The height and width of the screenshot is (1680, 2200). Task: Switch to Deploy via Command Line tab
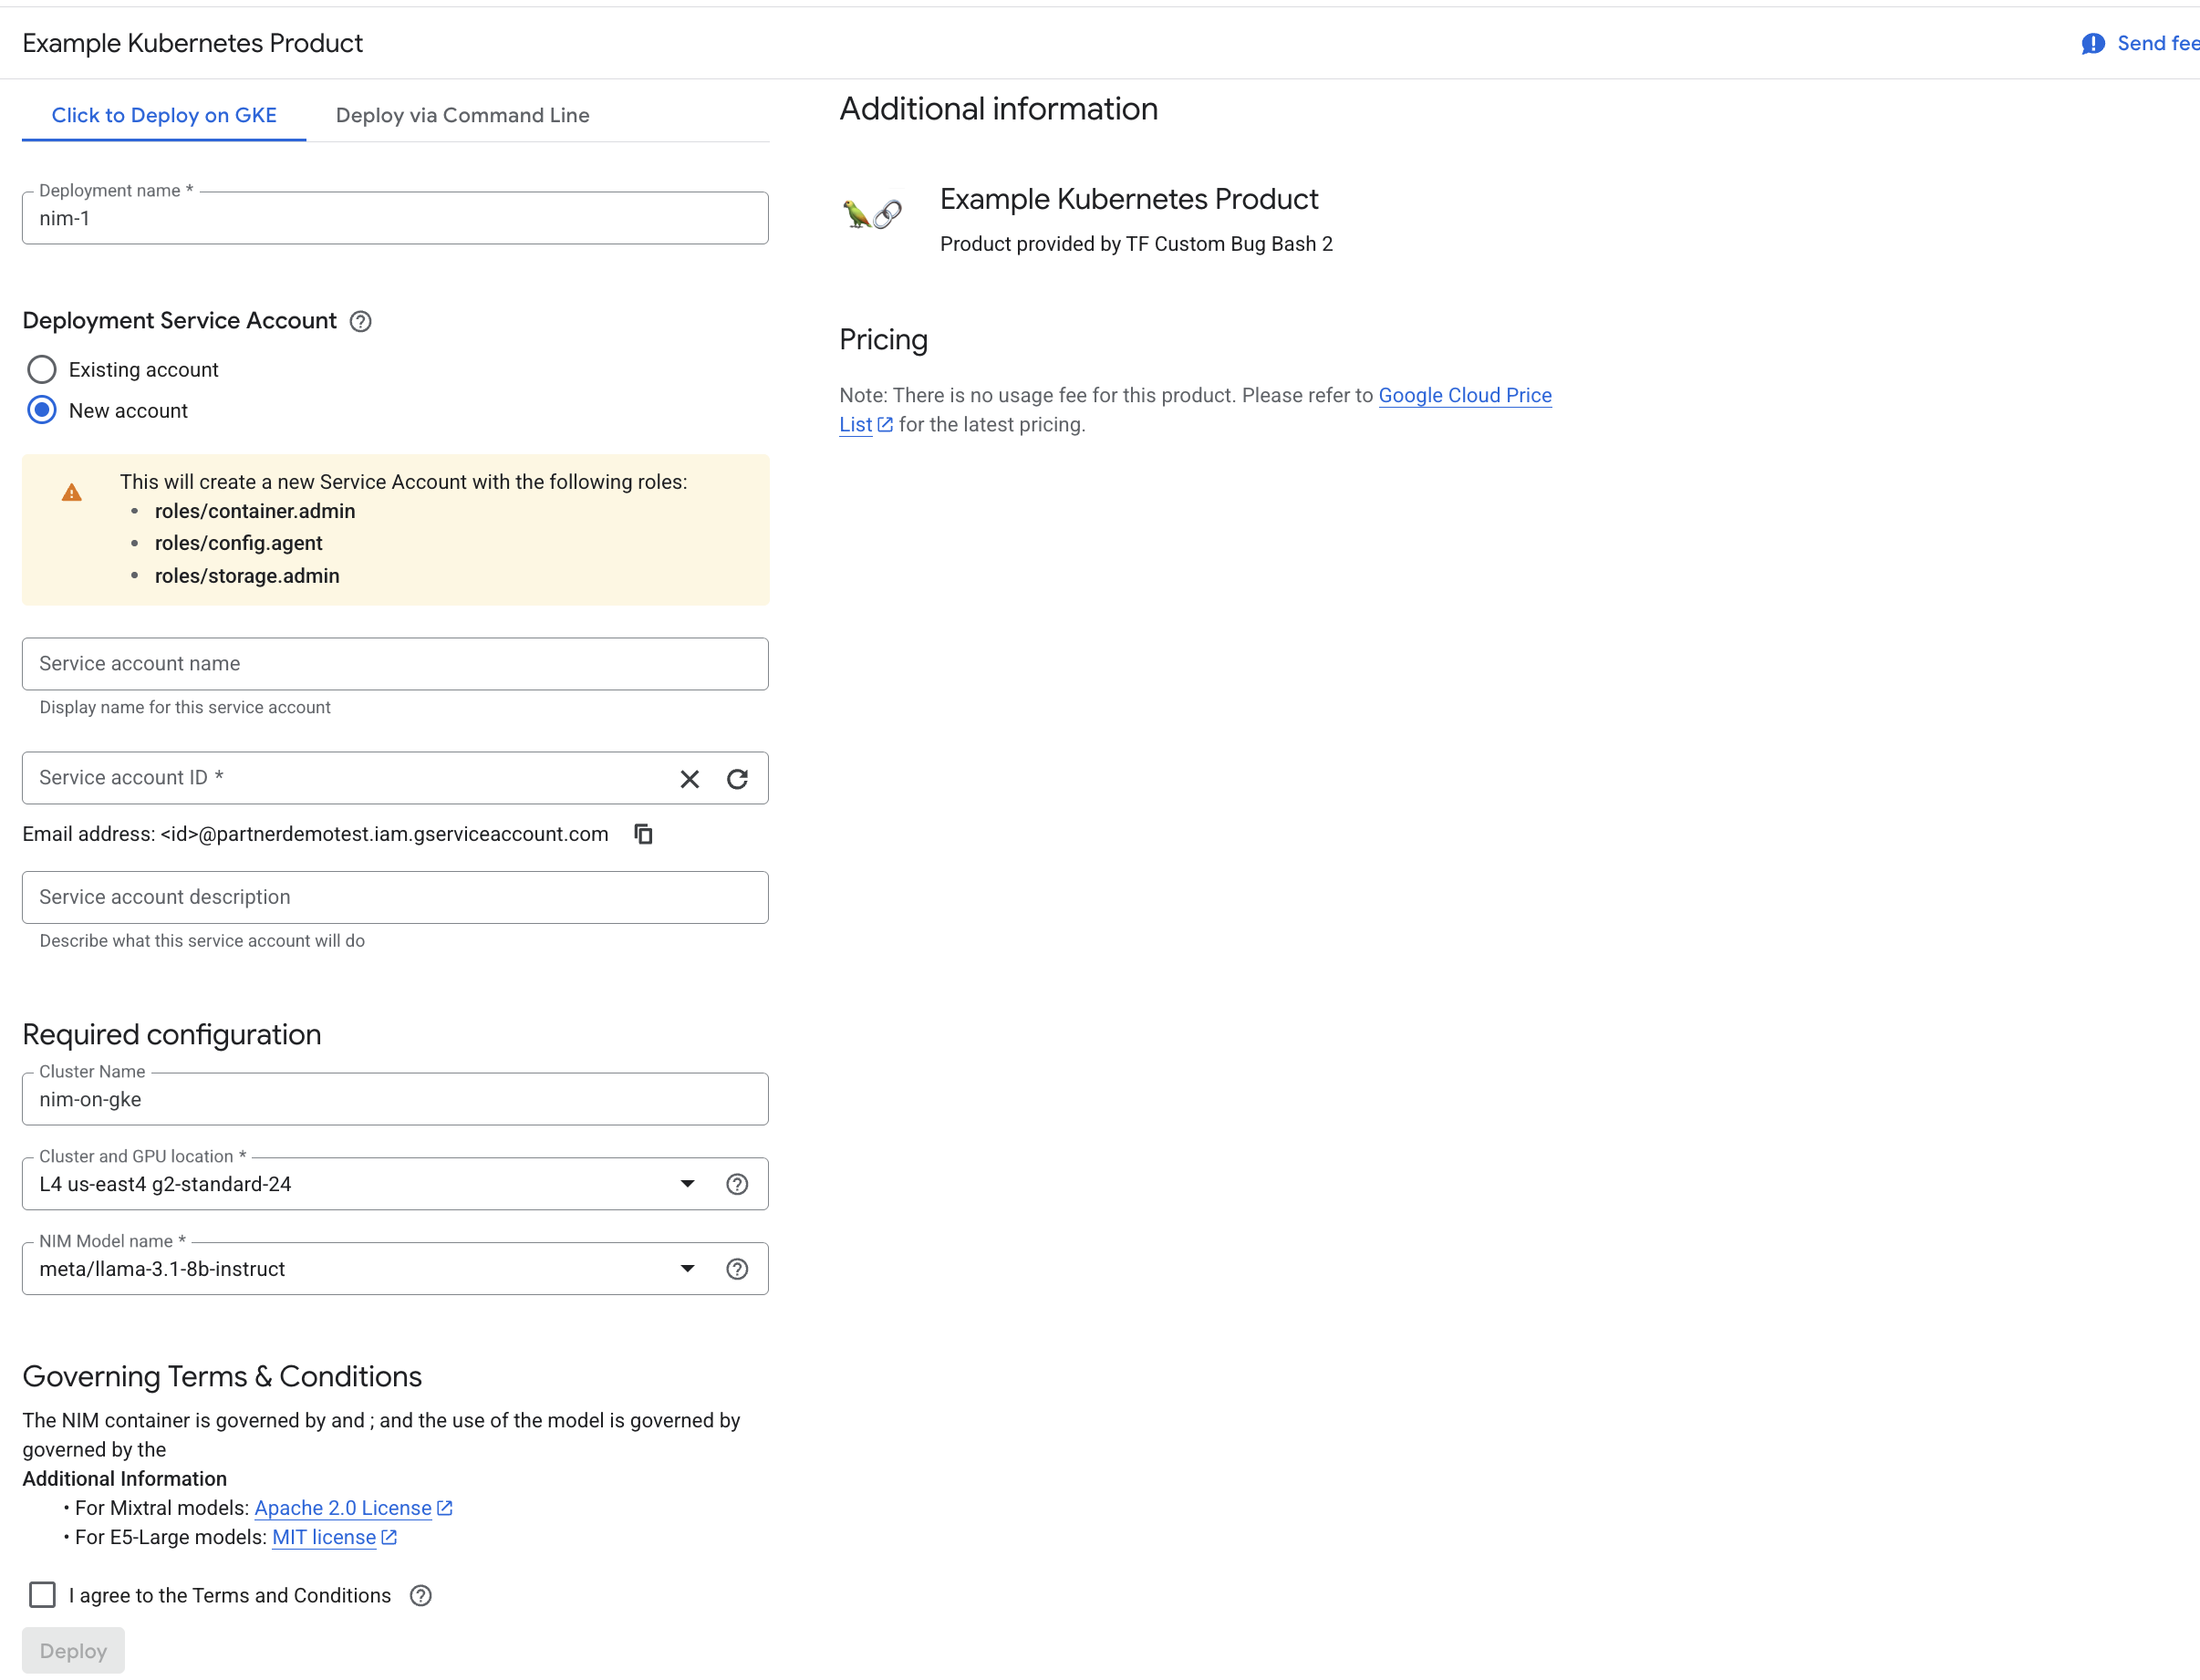pos(462,115)
